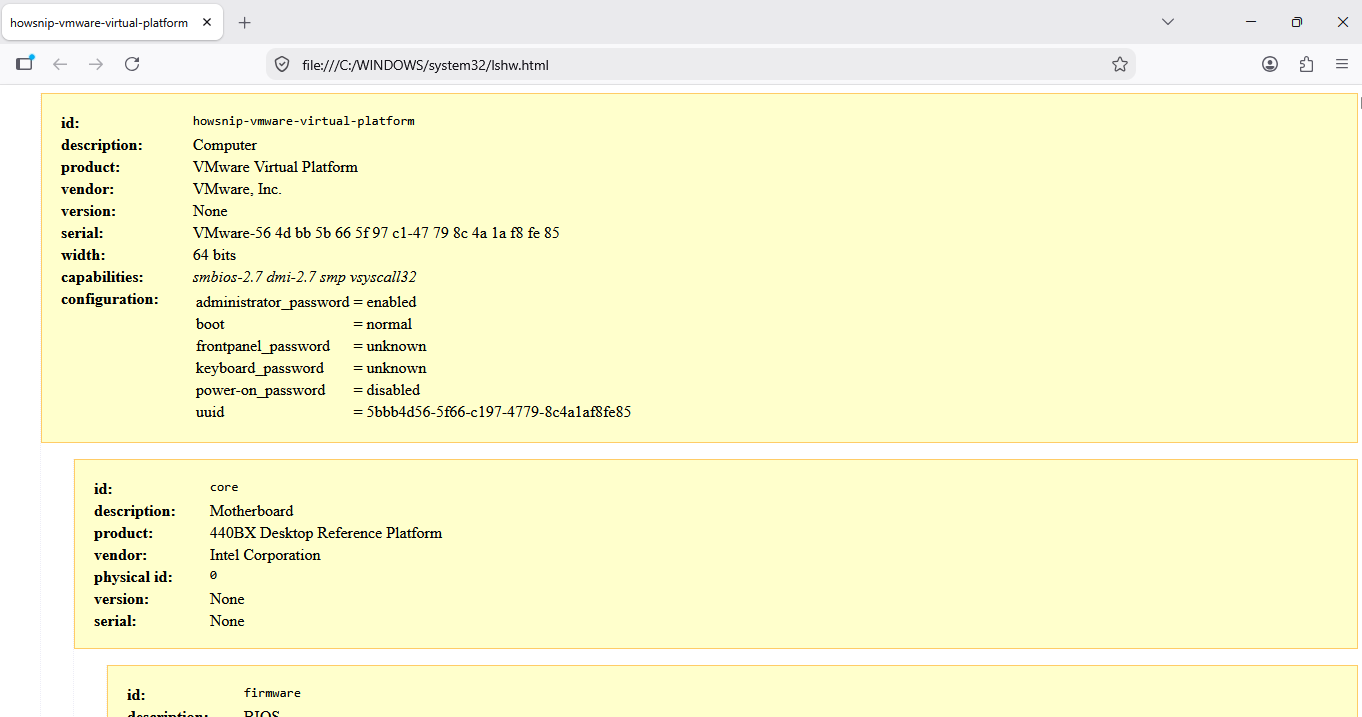Reload the lshw.html page
This screenshot has width=1362, height=717.
(x=132, y=64)
